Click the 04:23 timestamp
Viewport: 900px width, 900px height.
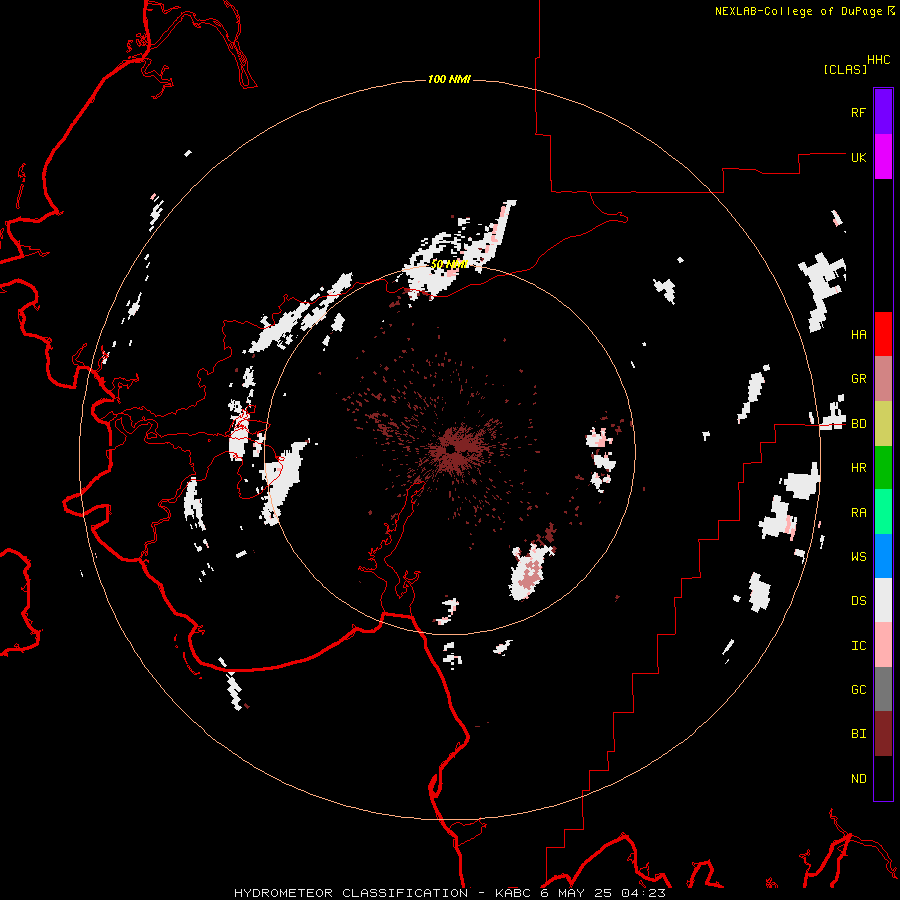(x=642, y=893)
